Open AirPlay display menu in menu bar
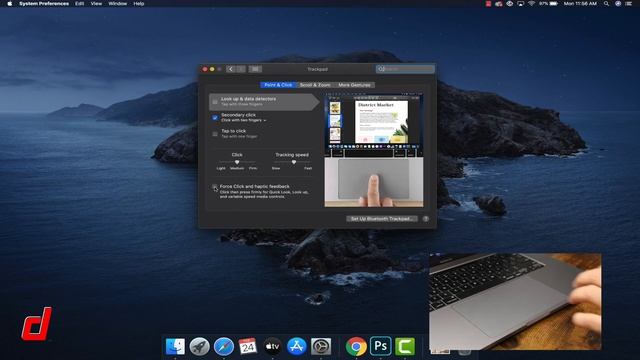 coord(520,4)
